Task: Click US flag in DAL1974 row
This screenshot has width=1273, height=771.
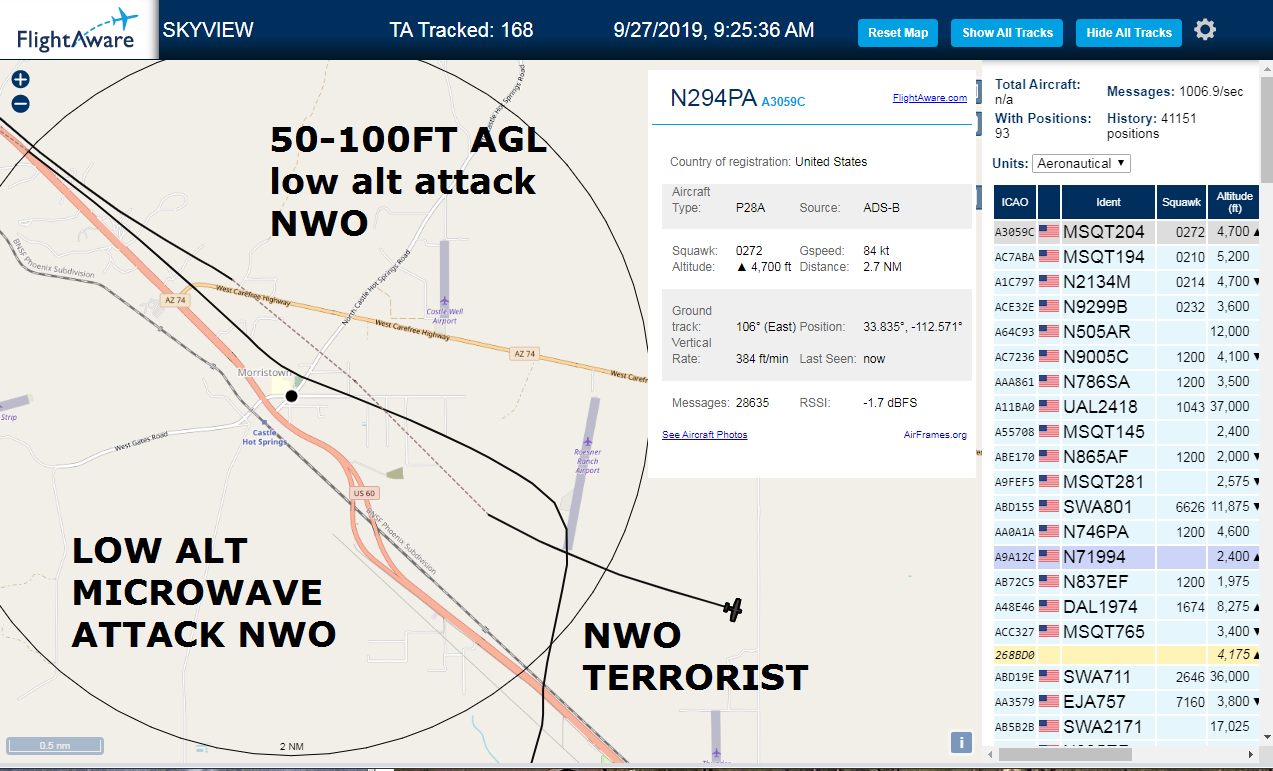Action: click(1049, 607)
